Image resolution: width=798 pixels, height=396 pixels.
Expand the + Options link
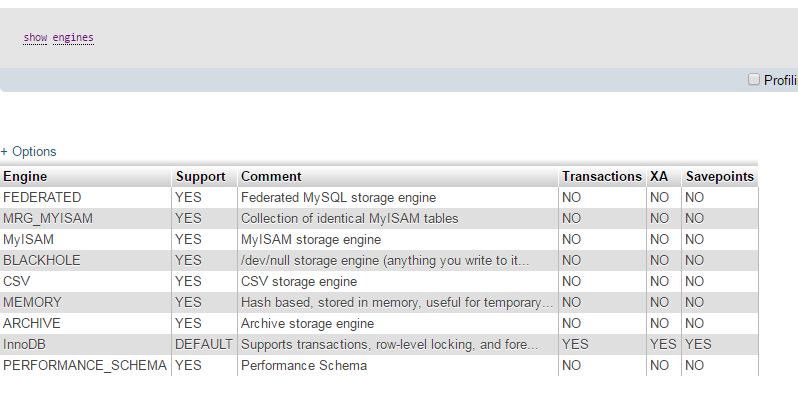pos(28,152)
